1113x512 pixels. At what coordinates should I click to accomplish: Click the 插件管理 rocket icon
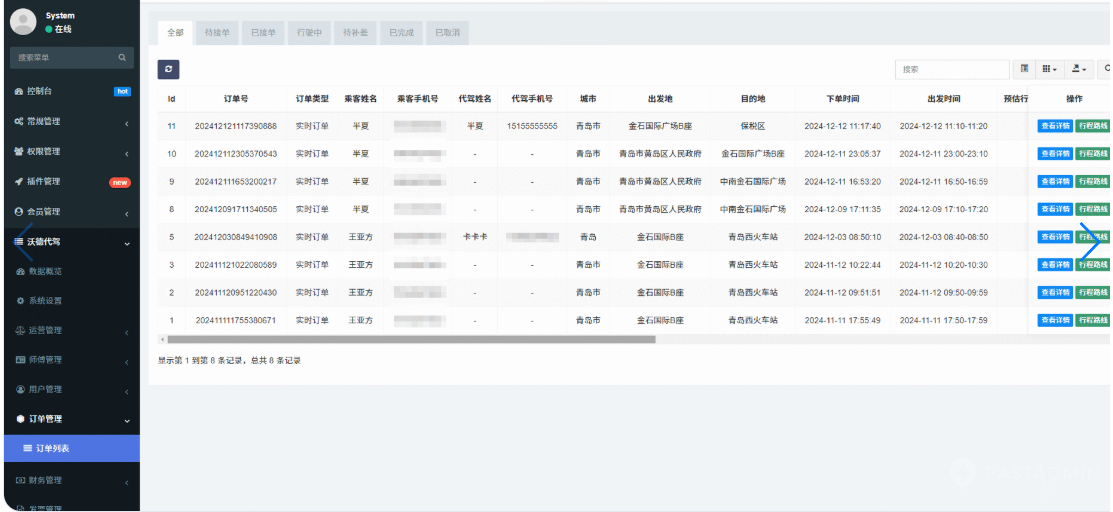tap(19, 181)
